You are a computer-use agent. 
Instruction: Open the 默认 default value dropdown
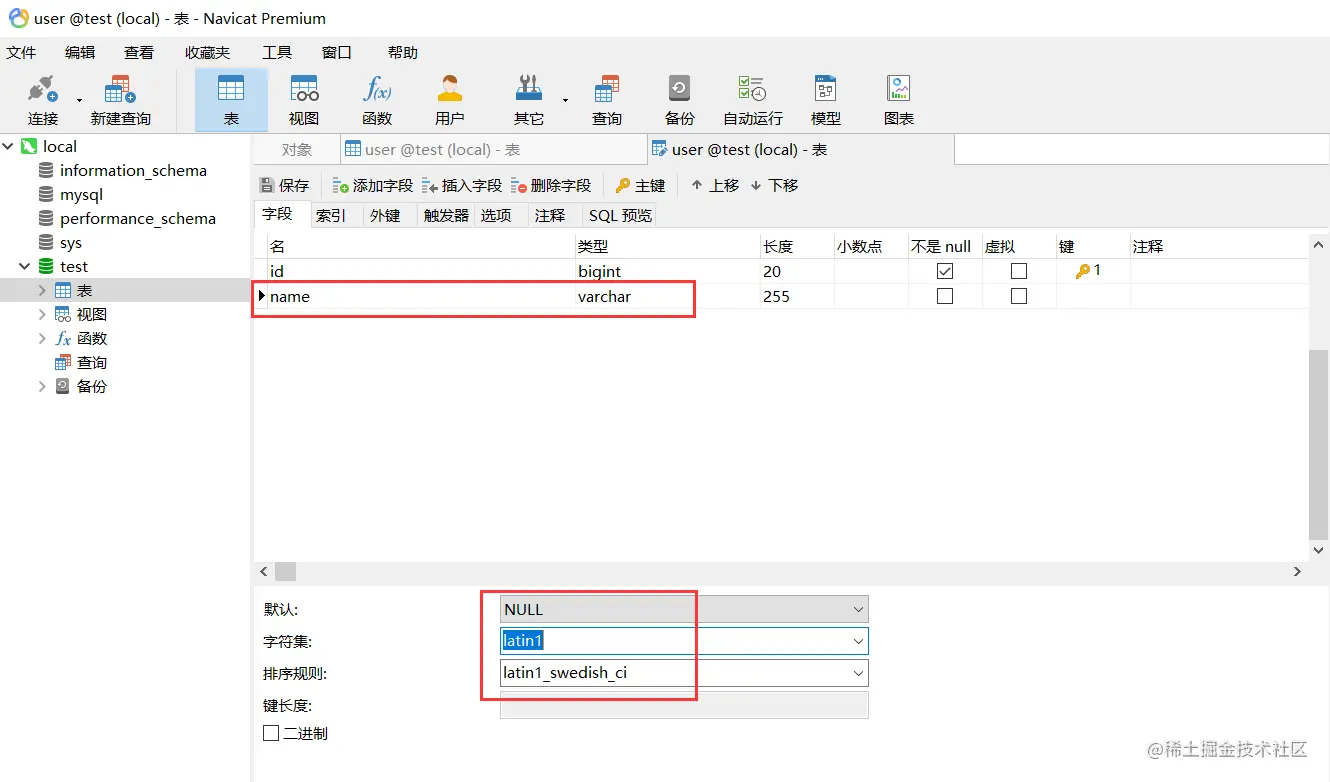pyautogui.click(x=858, y=609)
